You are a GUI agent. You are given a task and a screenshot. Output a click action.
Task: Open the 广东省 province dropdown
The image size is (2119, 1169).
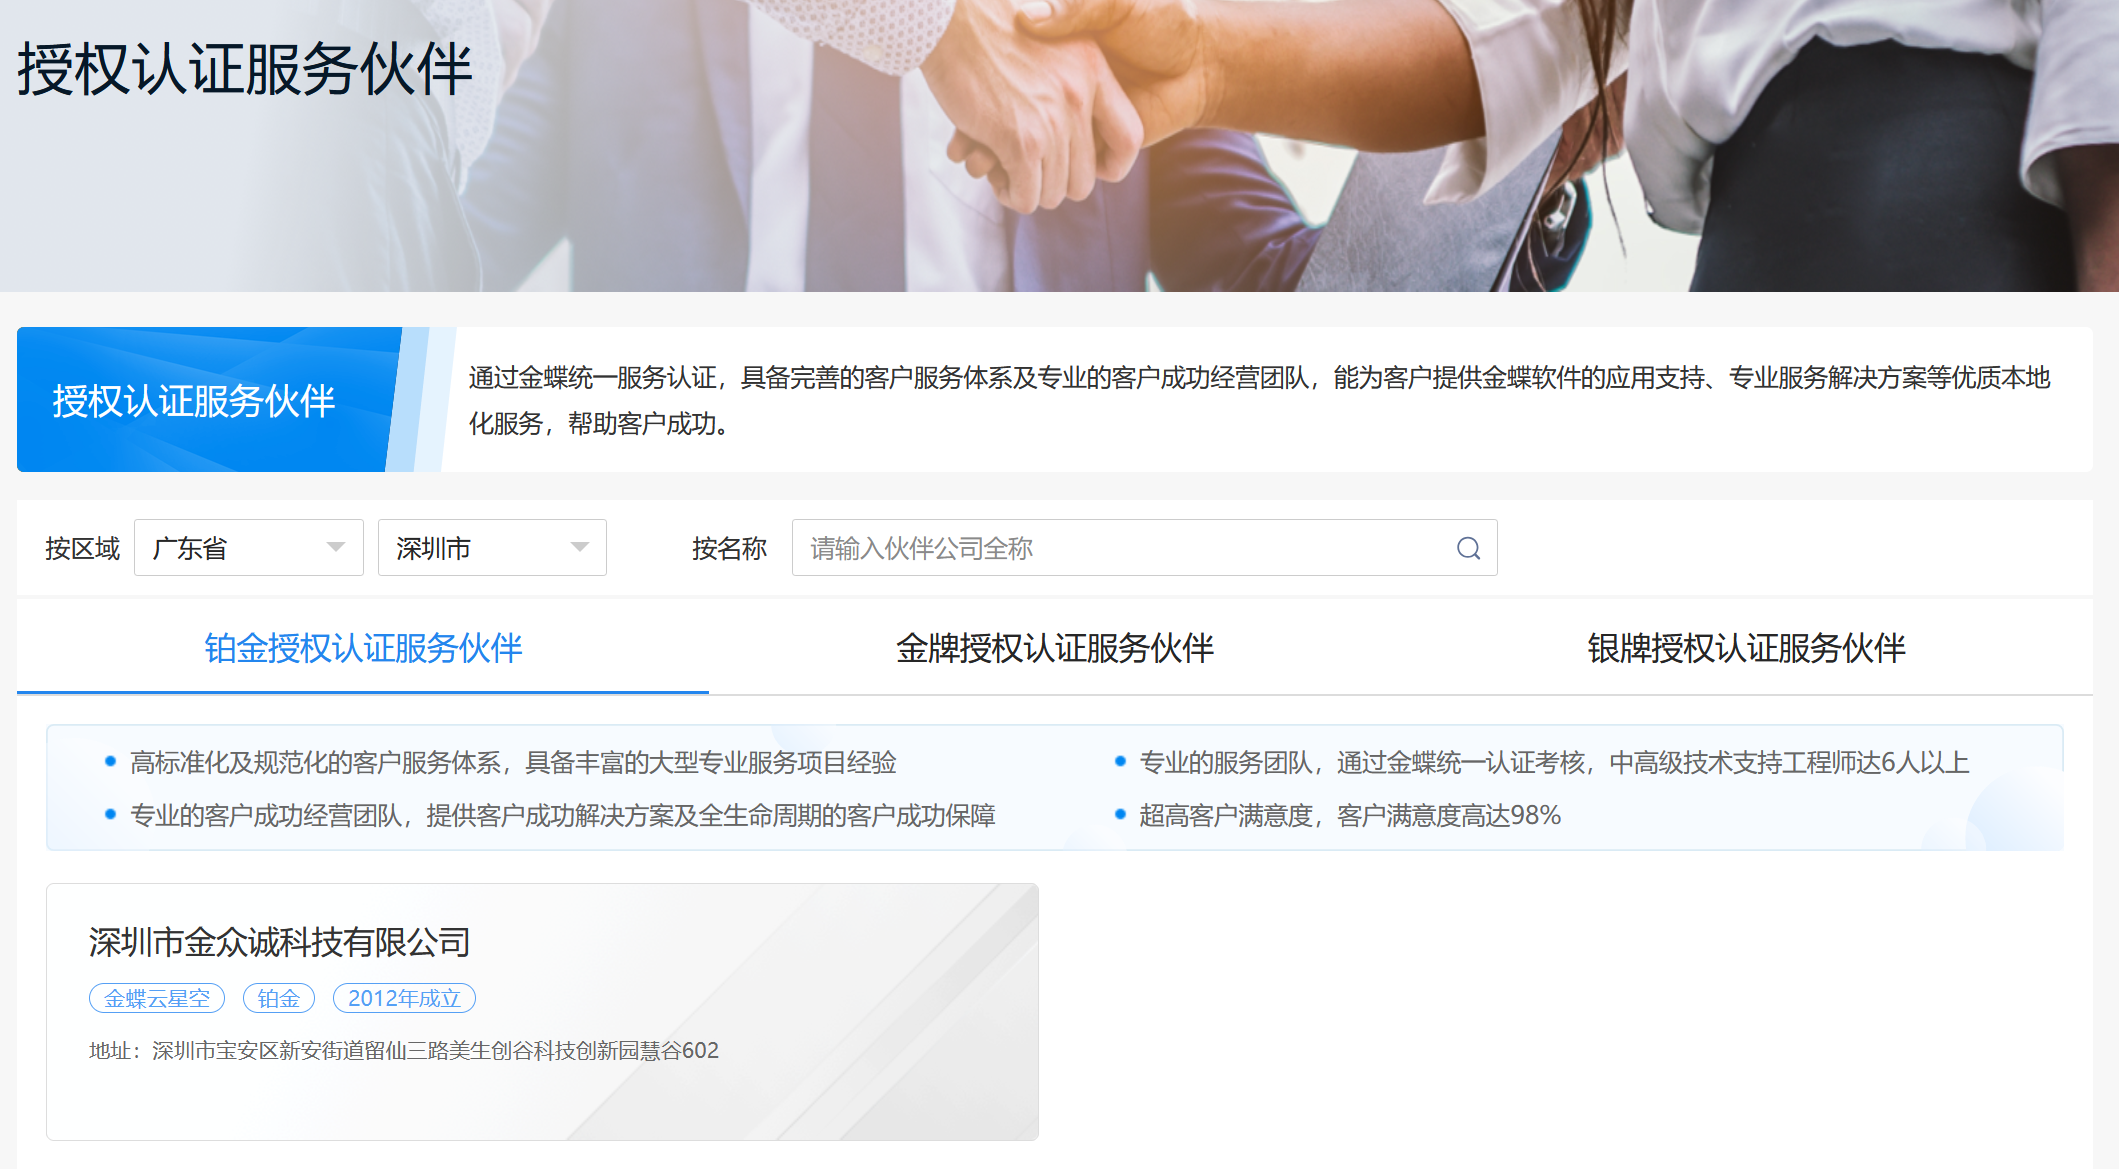248,548
